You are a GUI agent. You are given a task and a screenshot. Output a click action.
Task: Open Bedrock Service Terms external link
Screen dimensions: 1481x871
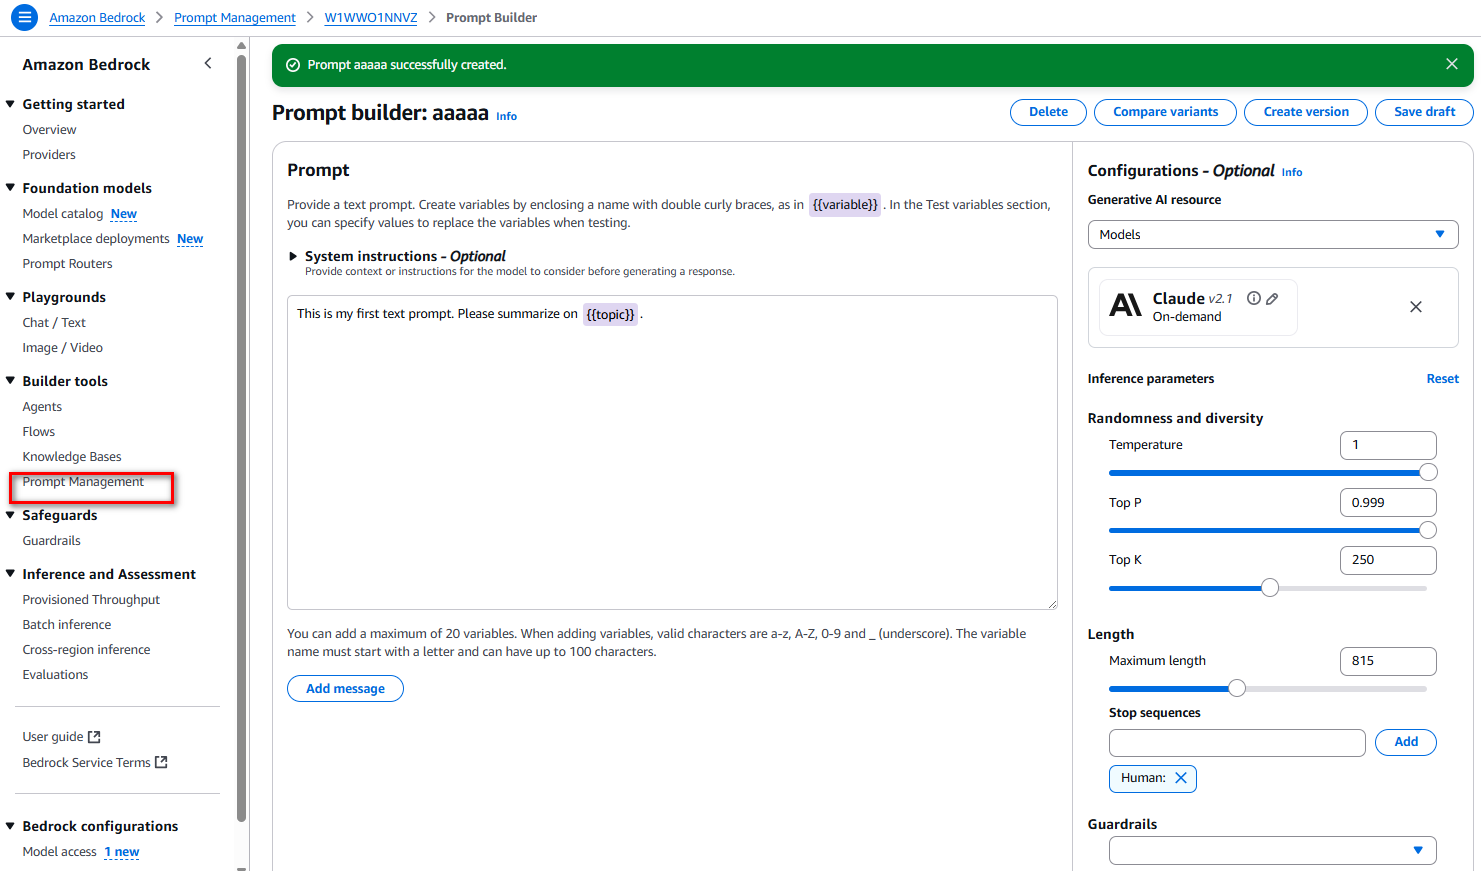(95, 763)
